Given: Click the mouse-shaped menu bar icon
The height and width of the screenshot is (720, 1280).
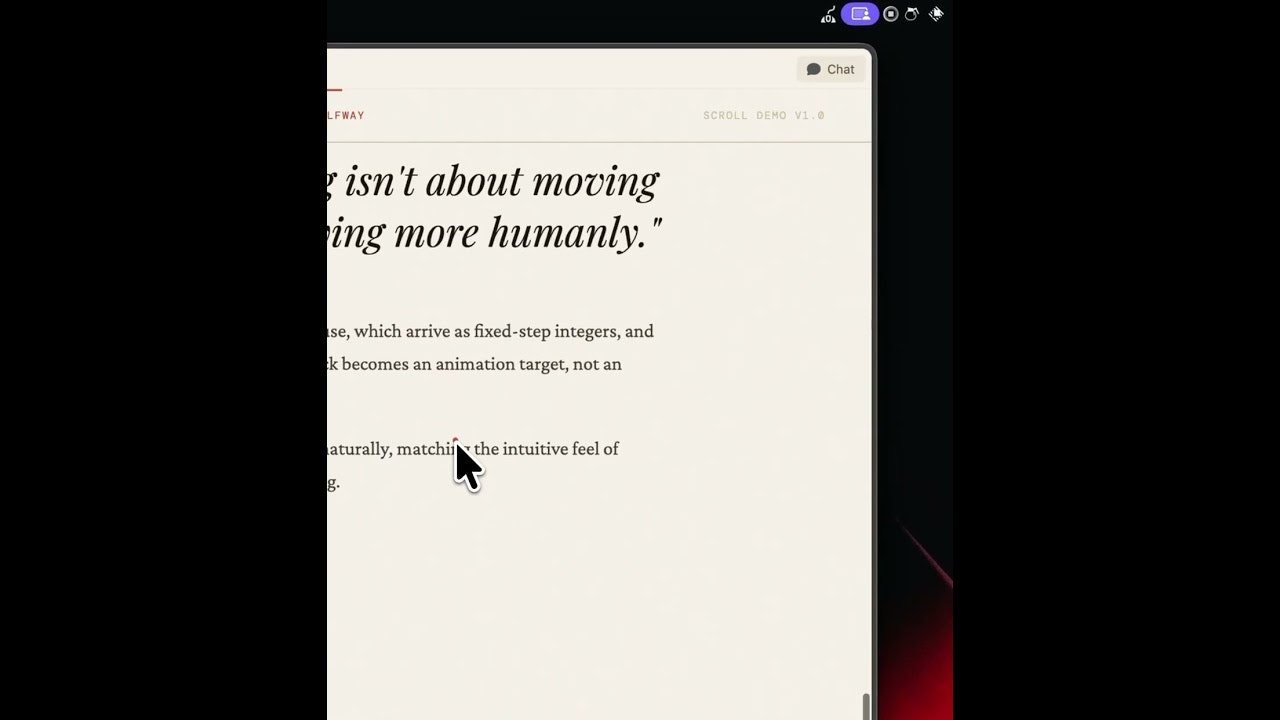Looking at the screenshot, I should click(828, 14).
